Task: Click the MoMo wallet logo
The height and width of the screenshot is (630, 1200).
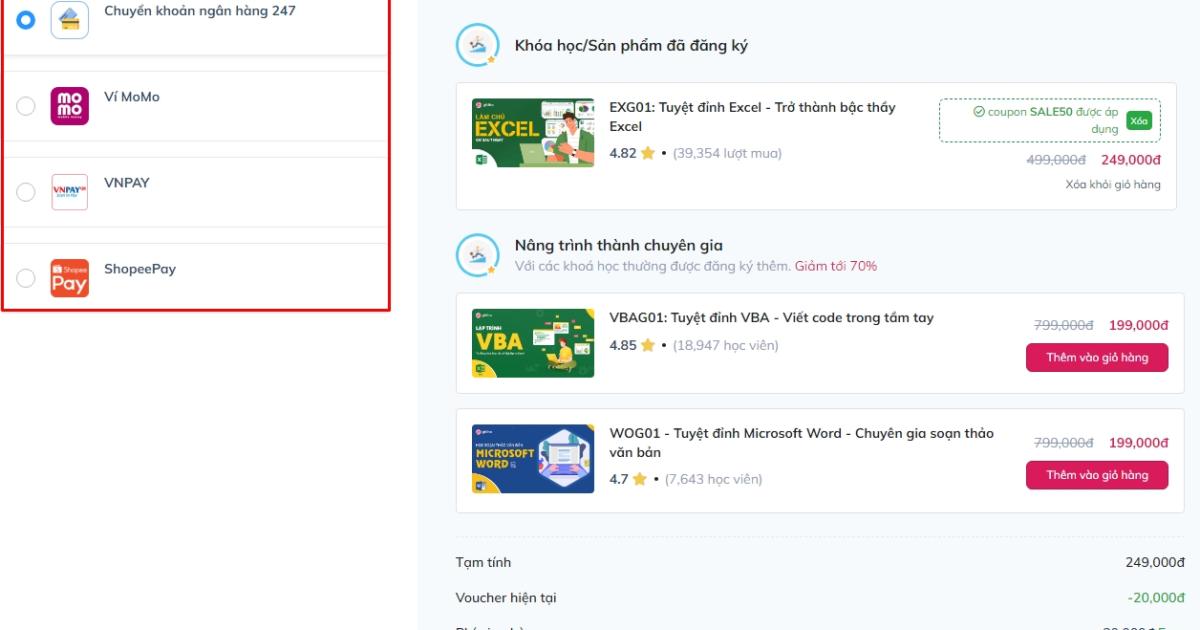Action: point(70,106)
